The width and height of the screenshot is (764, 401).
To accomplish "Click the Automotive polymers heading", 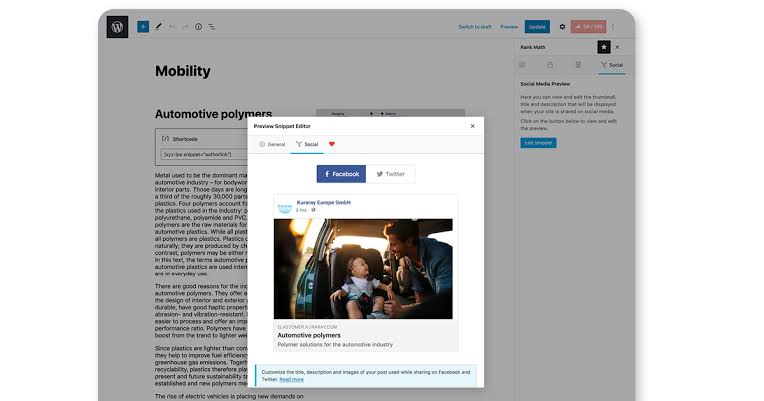I will click(x=213, y=114).
